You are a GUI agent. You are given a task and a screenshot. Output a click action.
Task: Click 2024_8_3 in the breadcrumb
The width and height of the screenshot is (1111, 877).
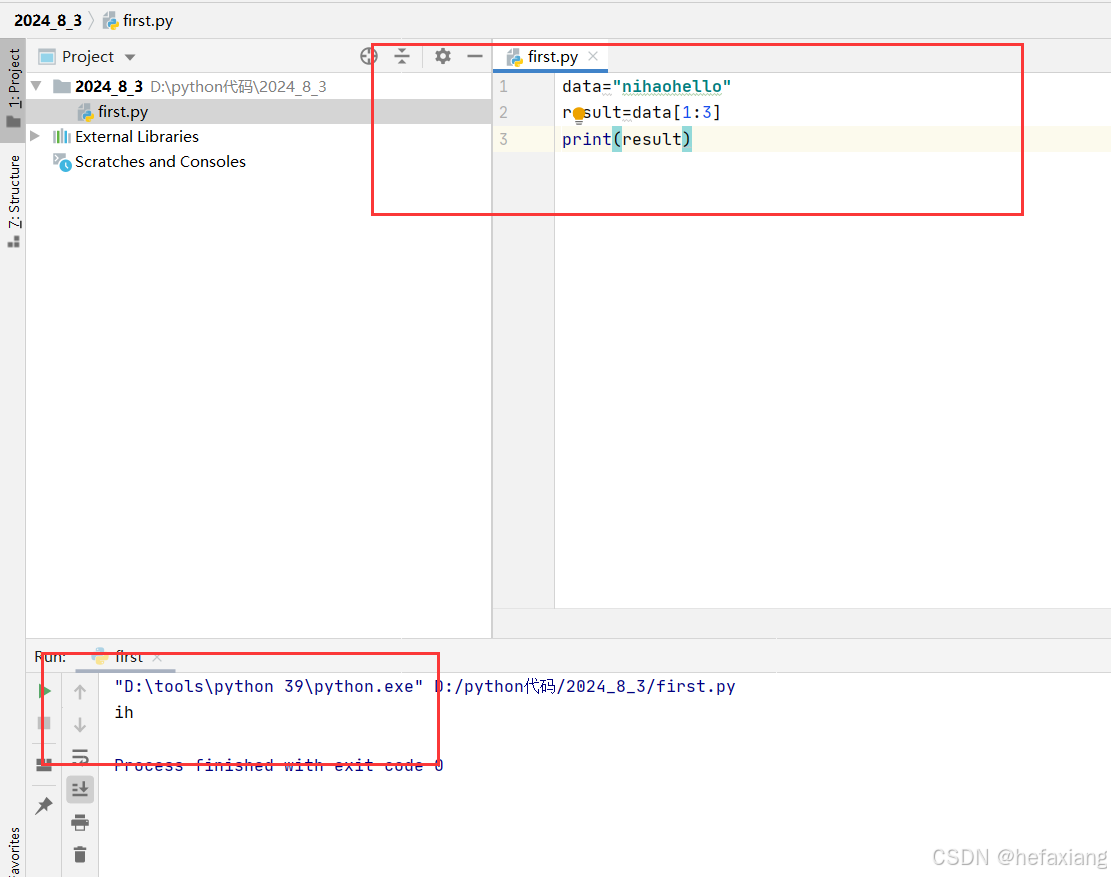tap(48, 20)
